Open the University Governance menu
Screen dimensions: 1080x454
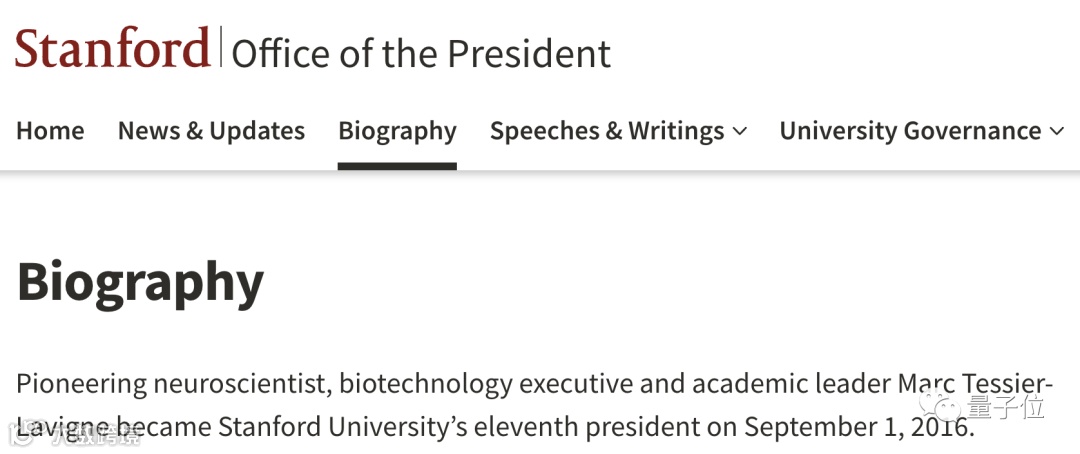pos(910,131)
